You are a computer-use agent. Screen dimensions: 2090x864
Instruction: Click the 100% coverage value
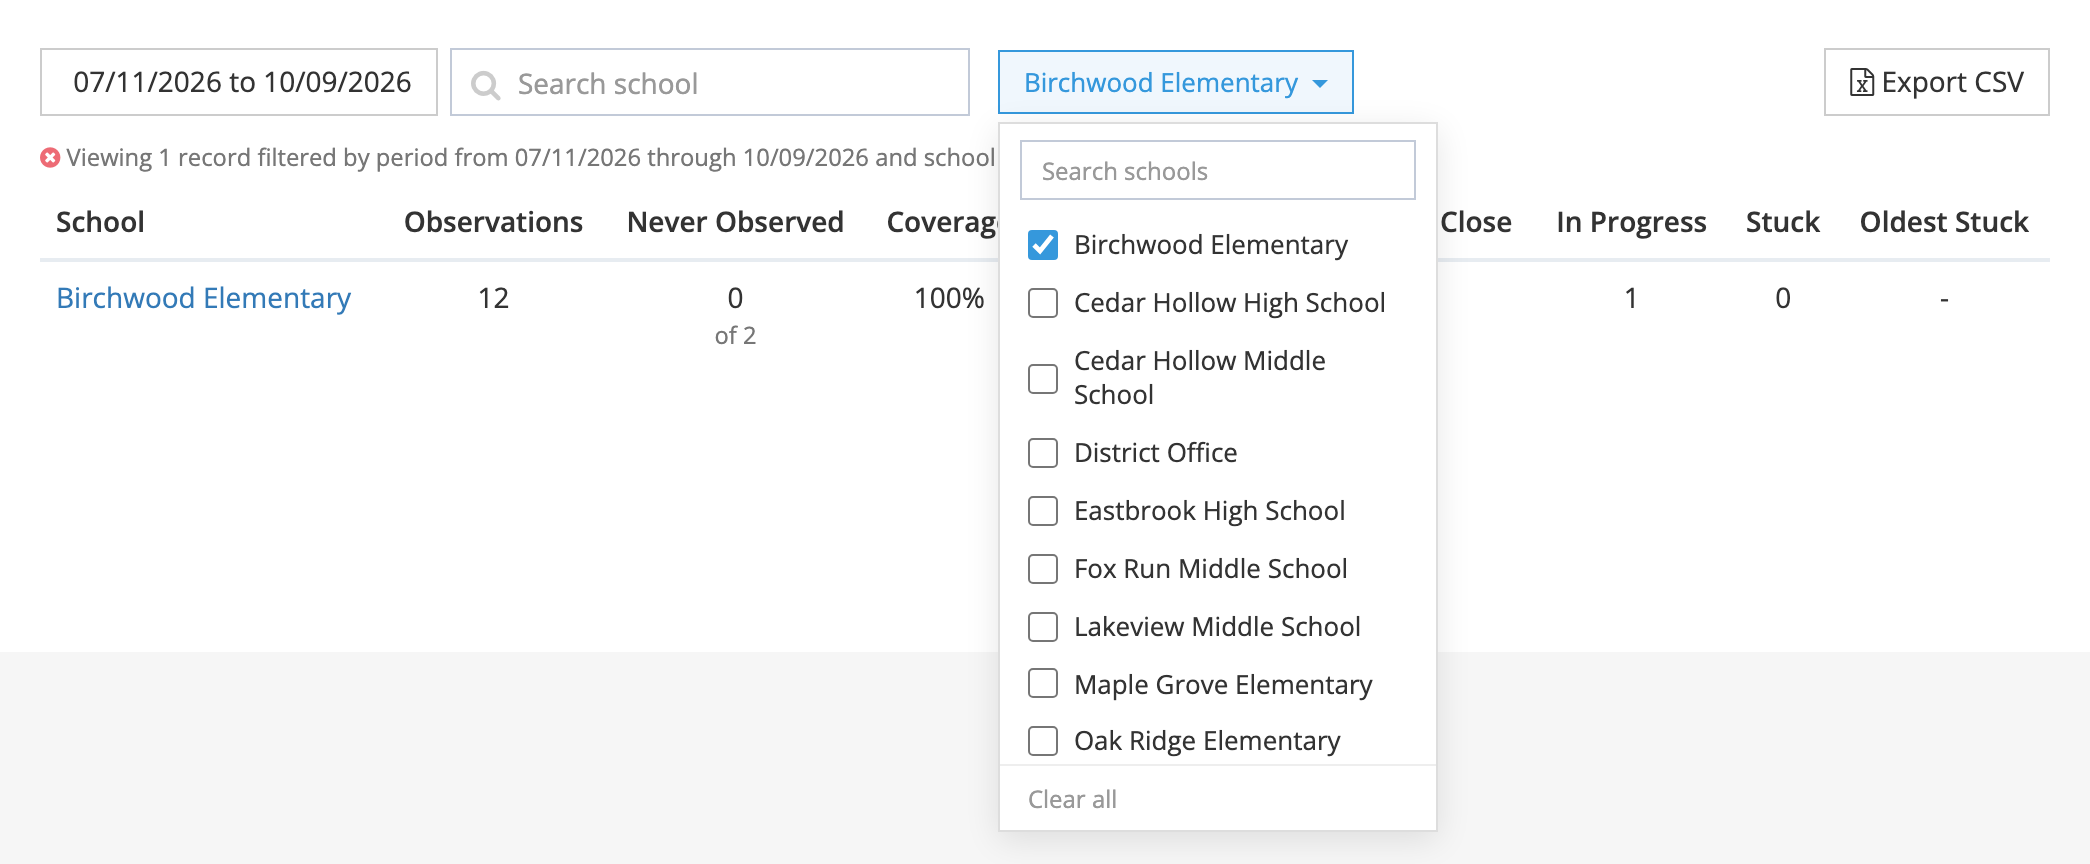(949, 298)
